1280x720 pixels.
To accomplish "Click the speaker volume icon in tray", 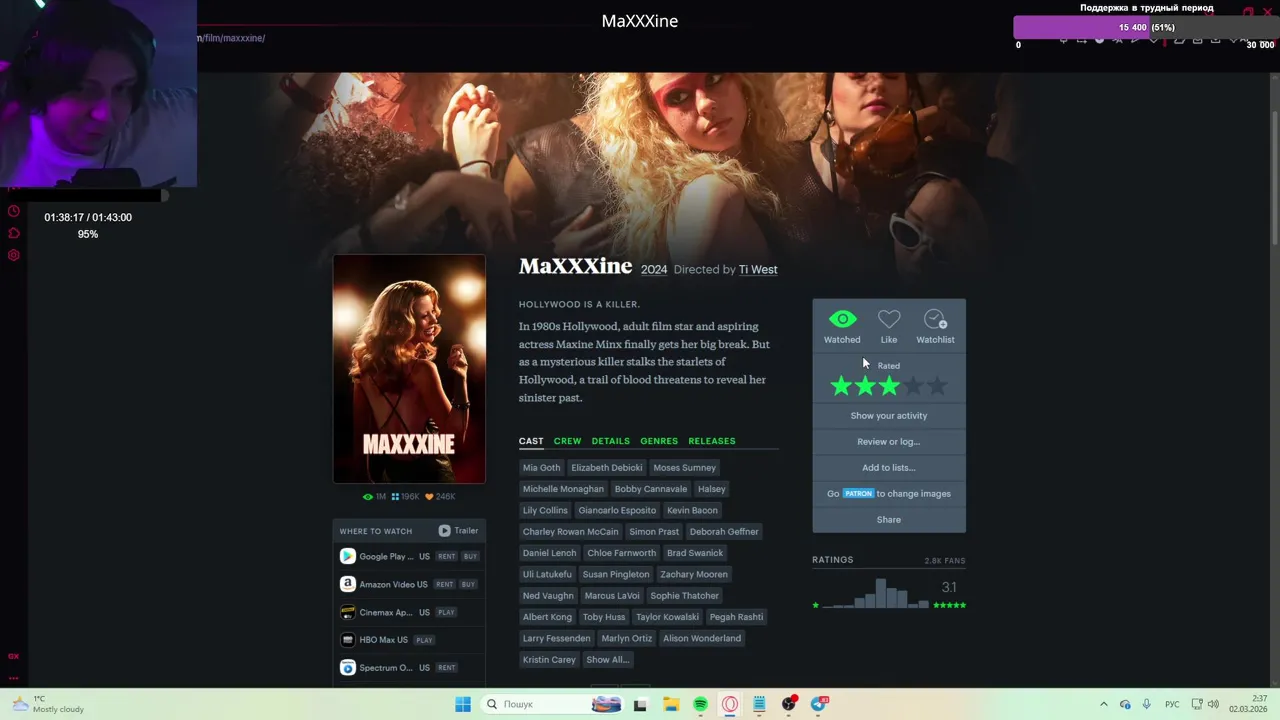I will (x=1212, y=704).
